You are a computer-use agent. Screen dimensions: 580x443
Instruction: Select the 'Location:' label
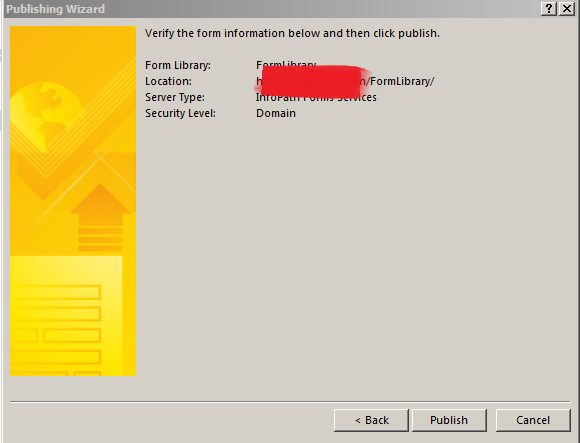tap(169, 81)
